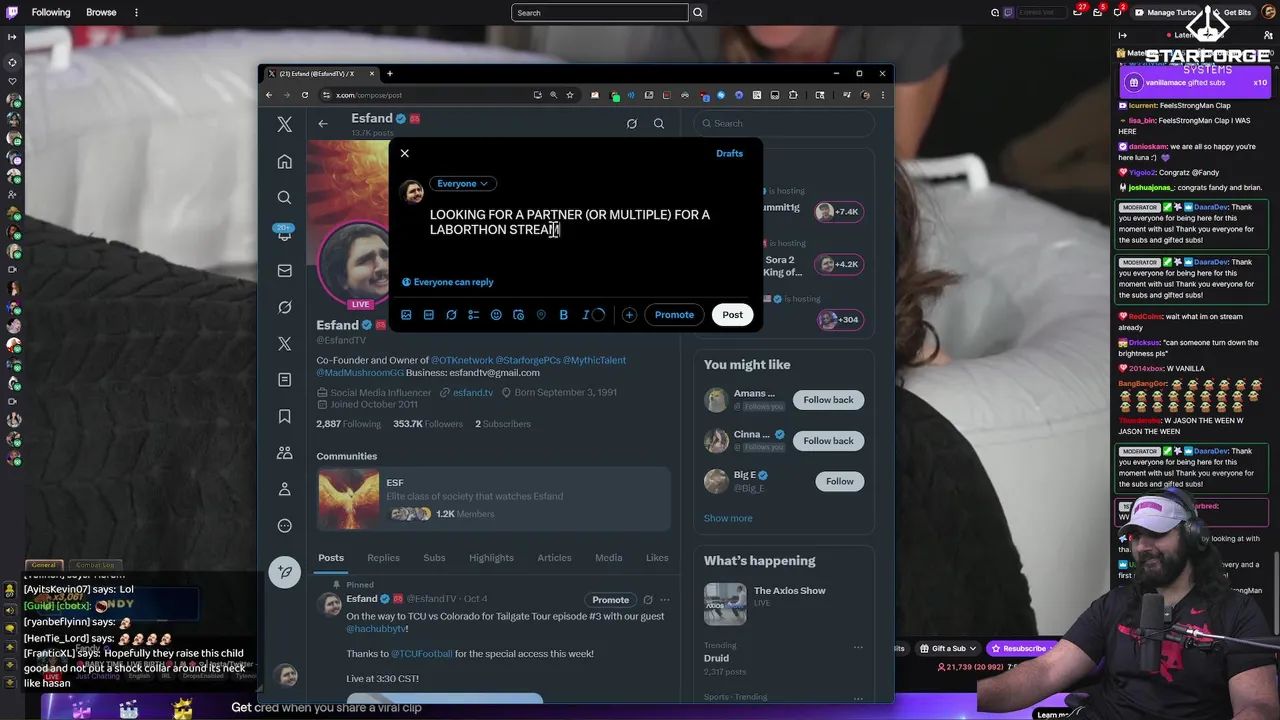Switch to the Subs tab
1280x720 pixels.
[x=434, y=558]
